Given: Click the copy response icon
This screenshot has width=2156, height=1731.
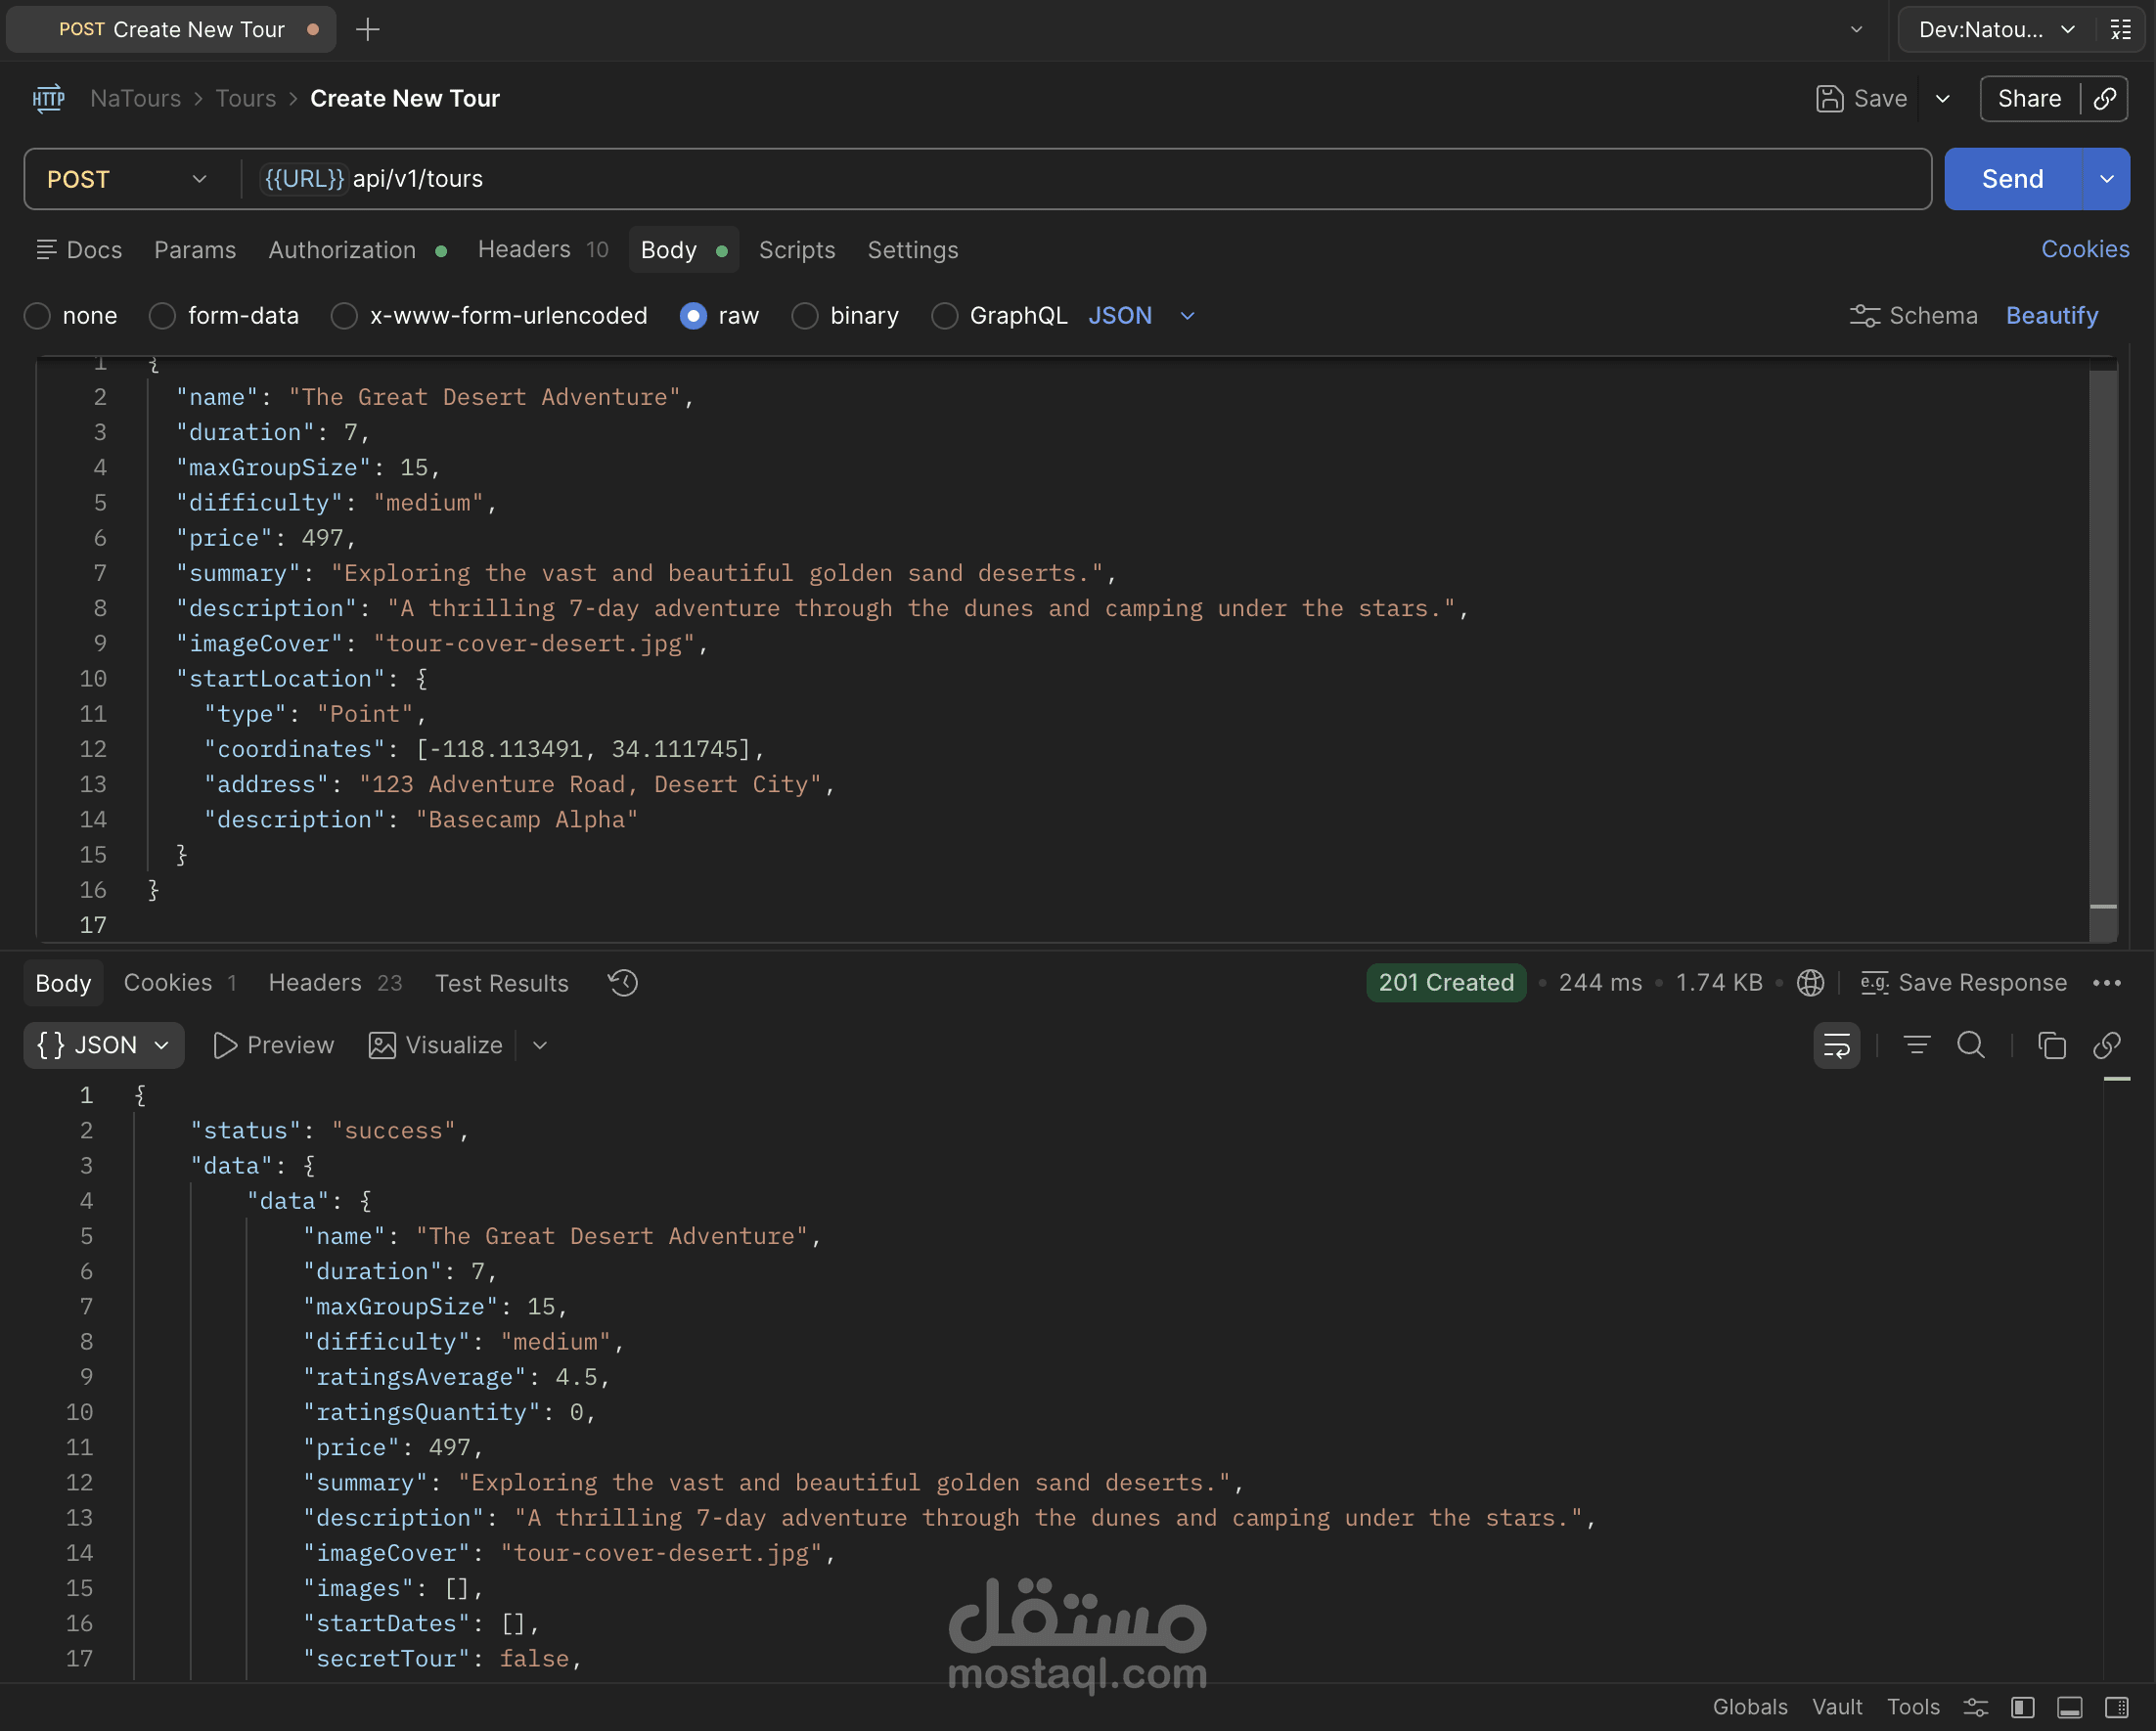Looking at the screenshot, I should coord(2051,1045).
